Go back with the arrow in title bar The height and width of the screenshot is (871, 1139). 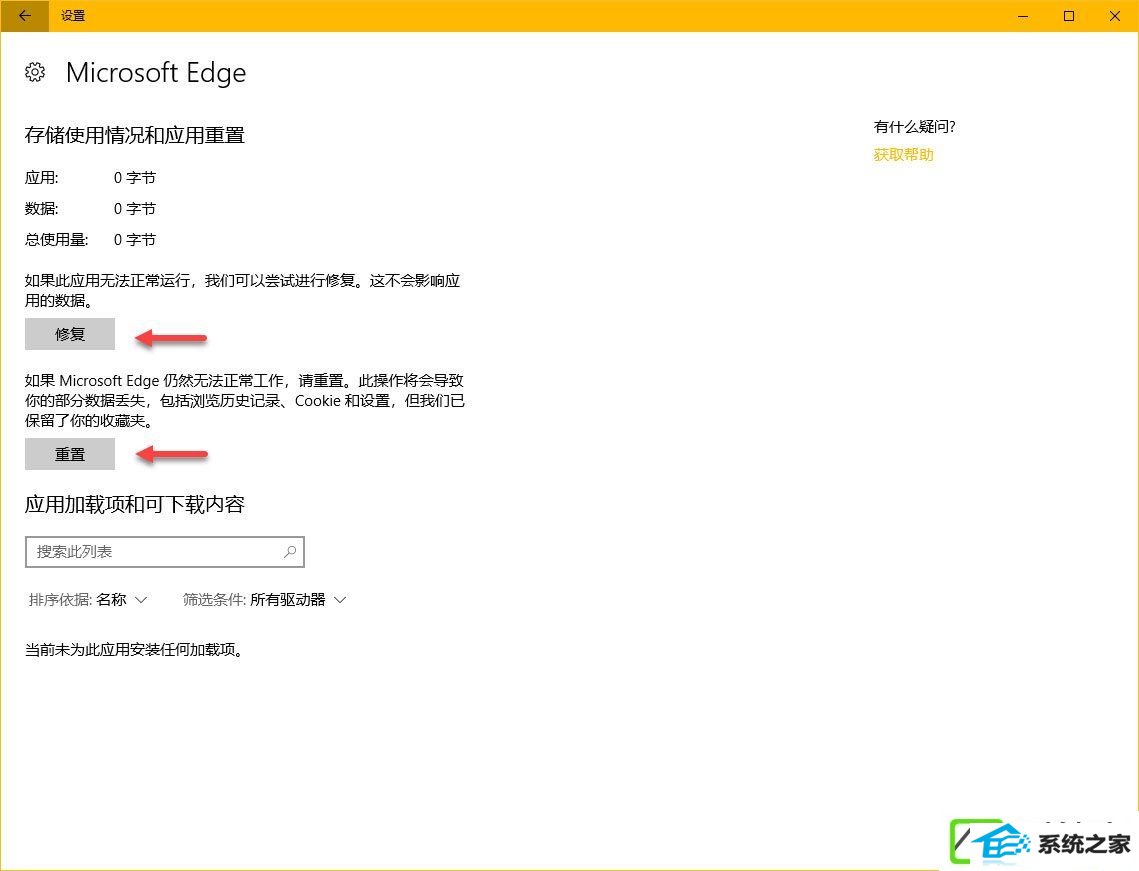25,16
